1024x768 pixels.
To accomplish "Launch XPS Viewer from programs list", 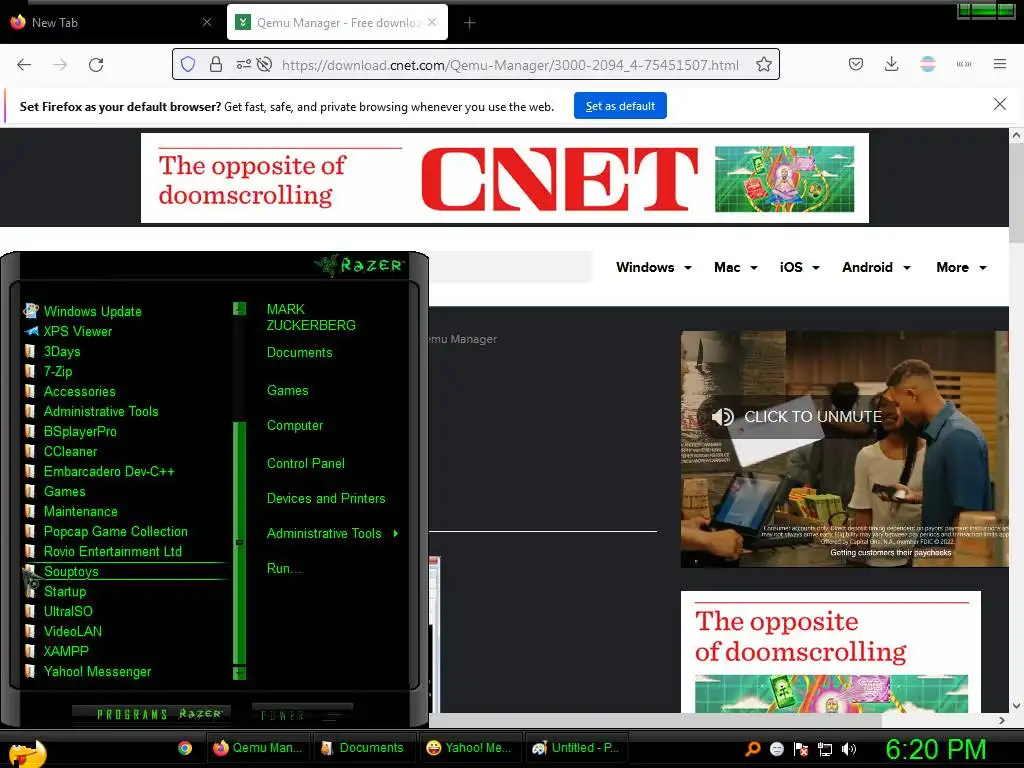I will (x=78, y=331).
